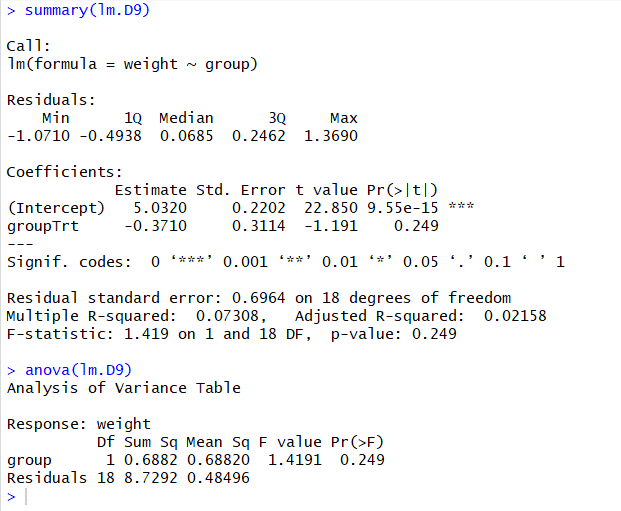Click the lm formula weight ~ group line

point(132,64)
